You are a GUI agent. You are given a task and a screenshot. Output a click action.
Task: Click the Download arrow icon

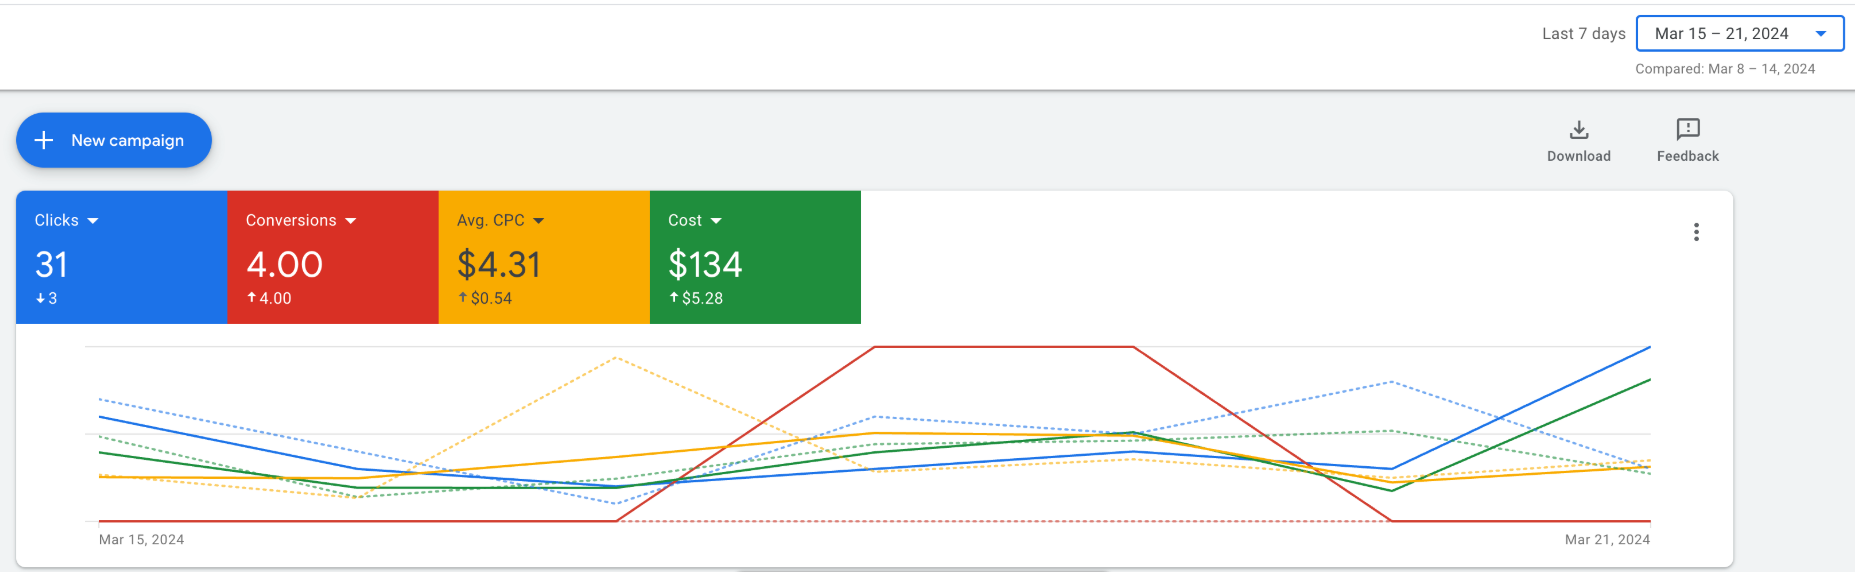[1579, 130]
